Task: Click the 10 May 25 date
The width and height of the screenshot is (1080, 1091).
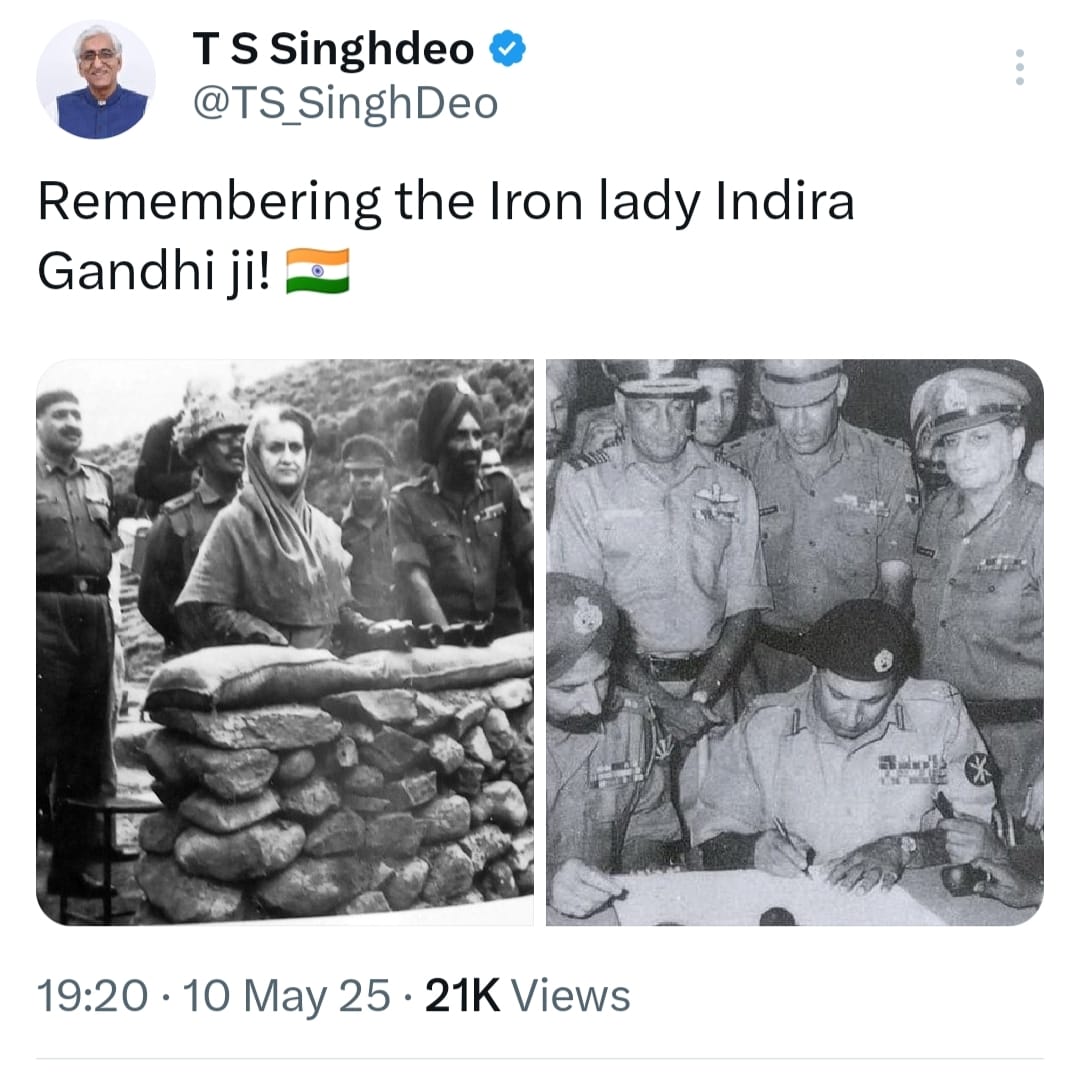Action: pos(286,996)
